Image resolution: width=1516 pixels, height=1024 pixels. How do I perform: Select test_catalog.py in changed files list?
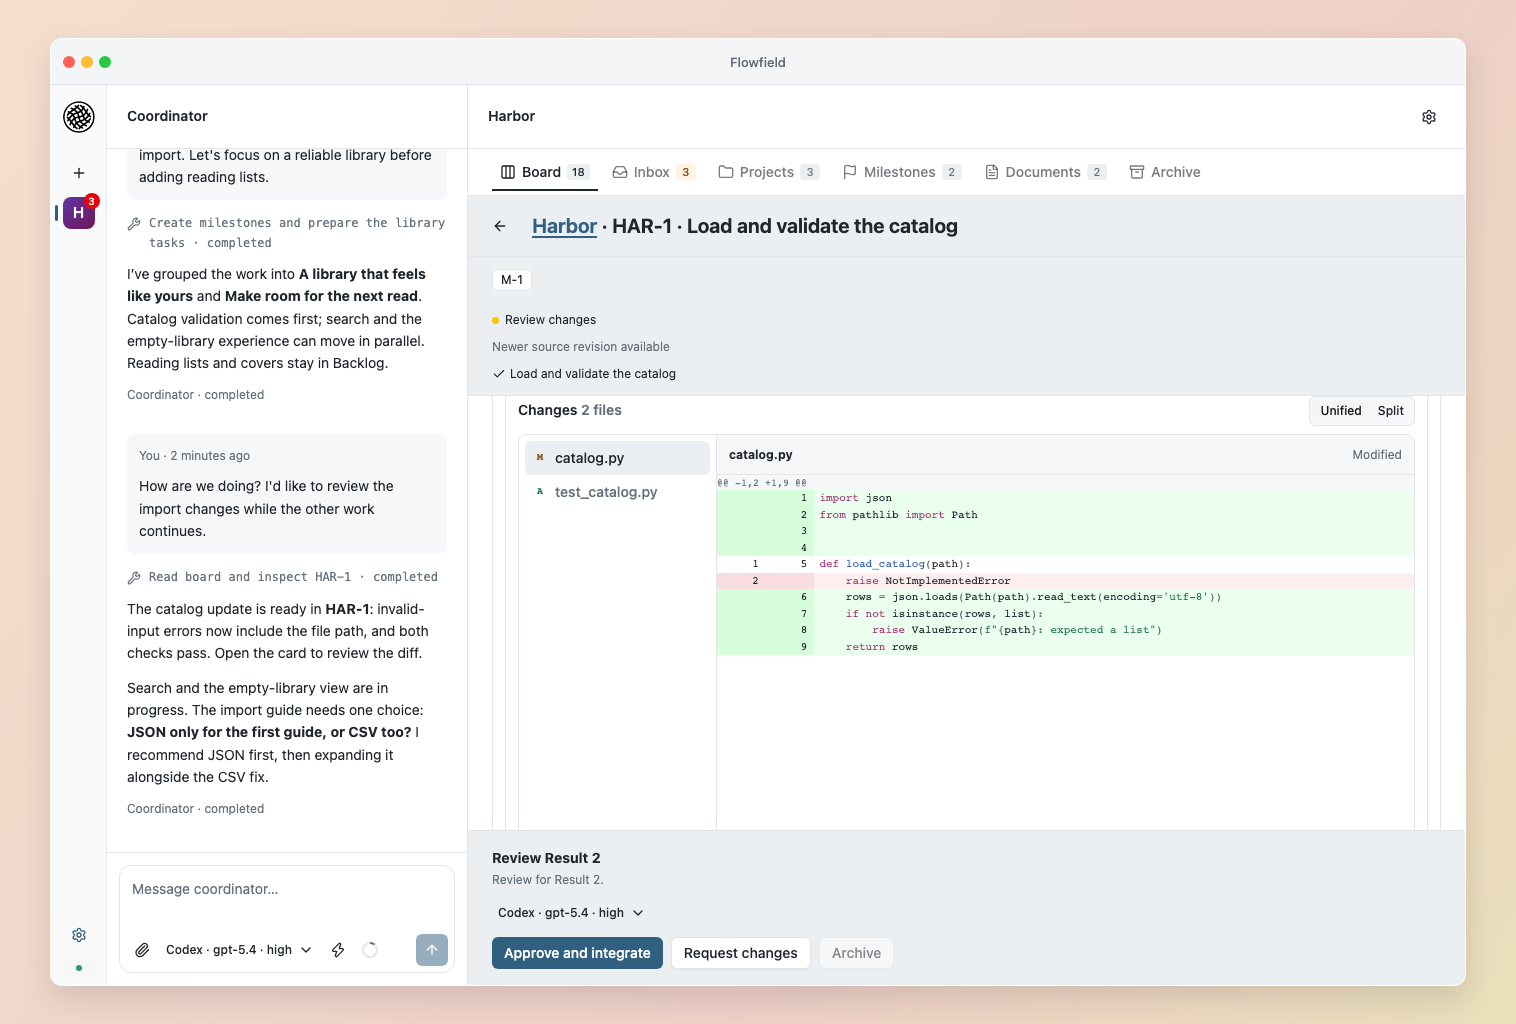pos(617,492)
